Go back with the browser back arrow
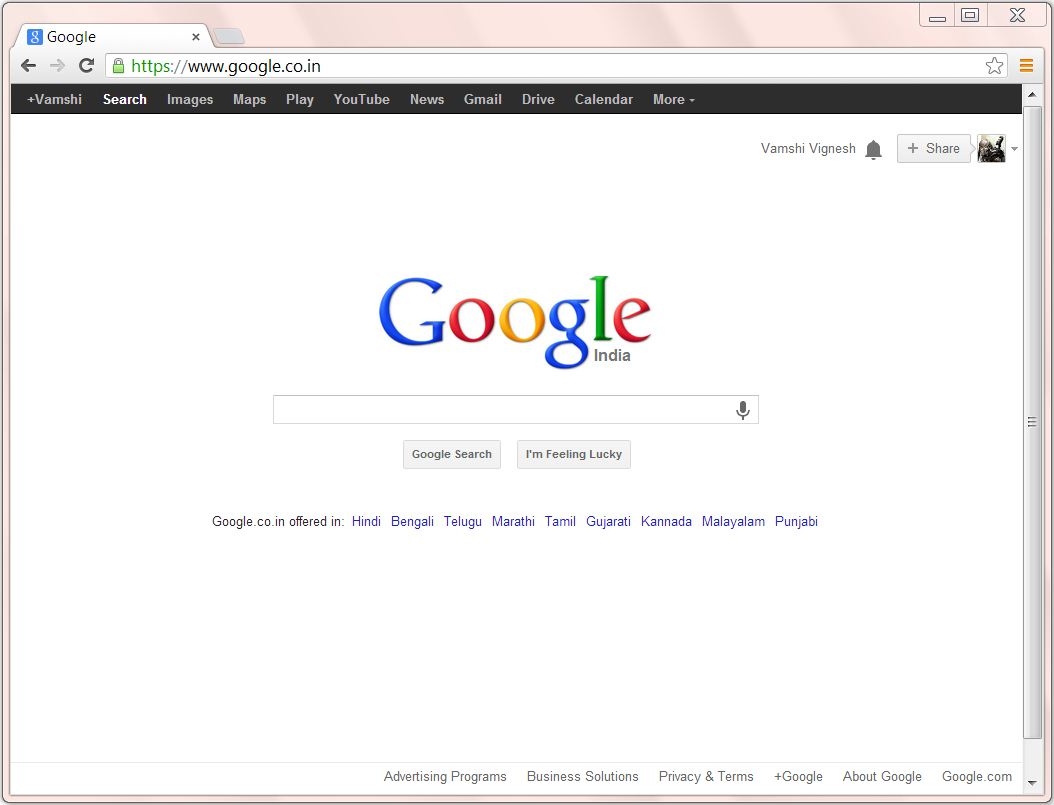1054x805 pixels. [28, 65]
